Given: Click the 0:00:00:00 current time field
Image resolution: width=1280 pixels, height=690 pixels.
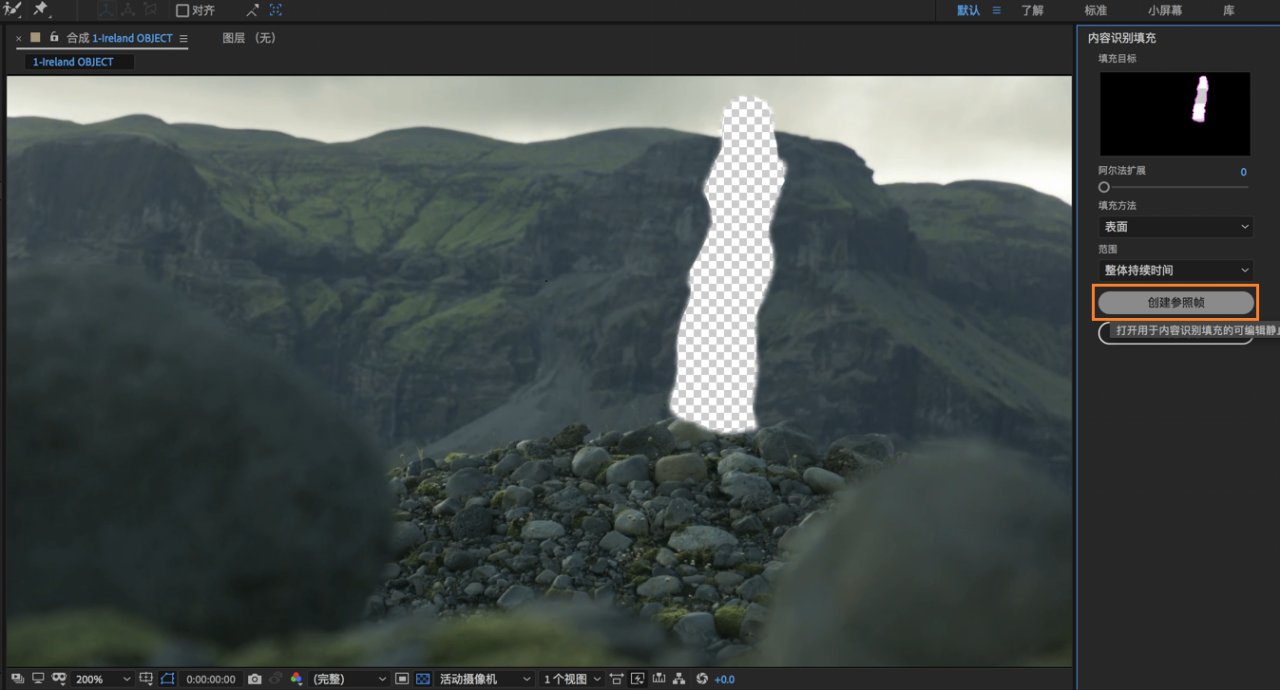Looking at the screenshot, I should coord(211,679).
